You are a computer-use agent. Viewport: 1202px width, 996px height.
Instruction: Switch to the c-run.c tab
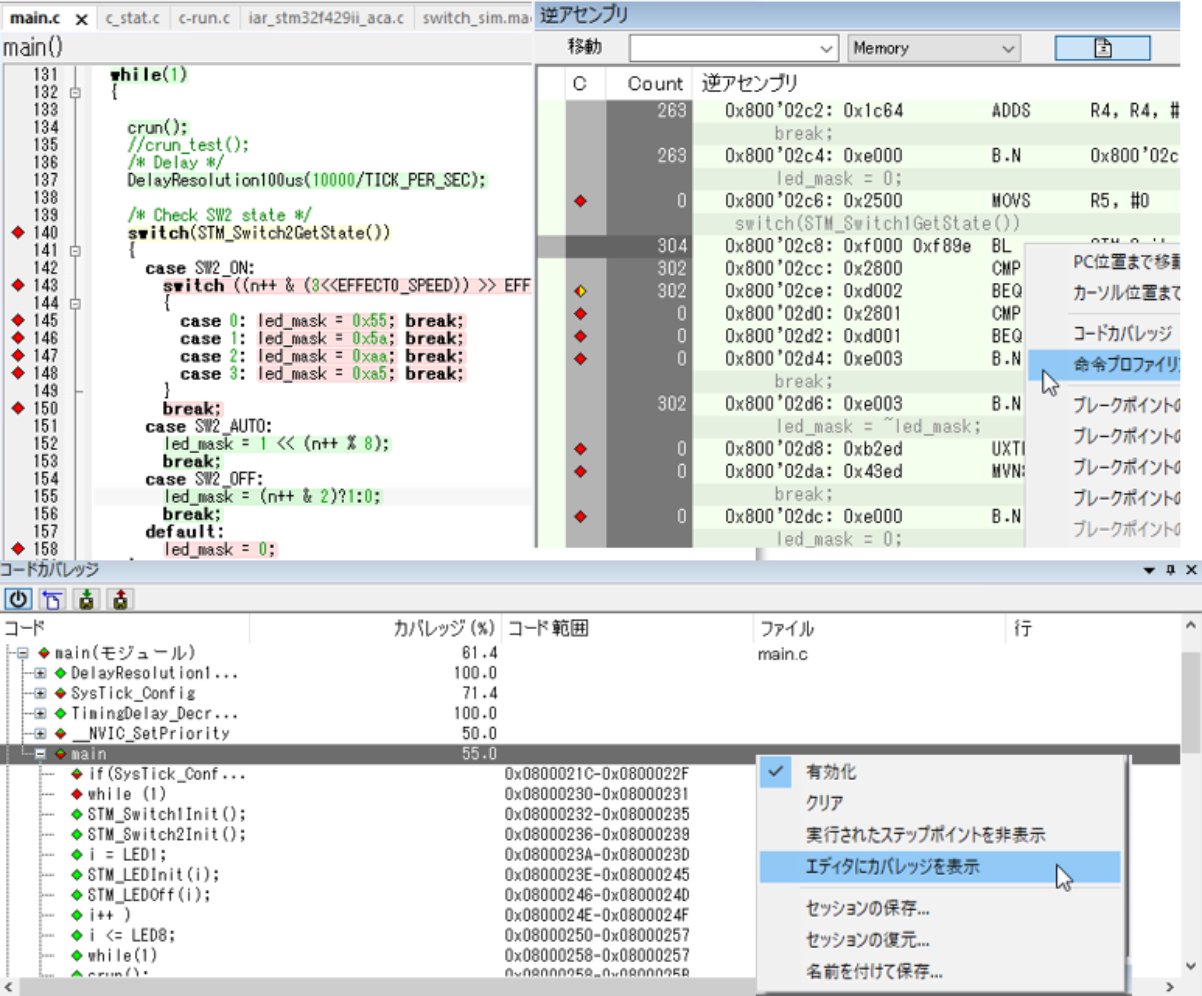pos(204,19)
